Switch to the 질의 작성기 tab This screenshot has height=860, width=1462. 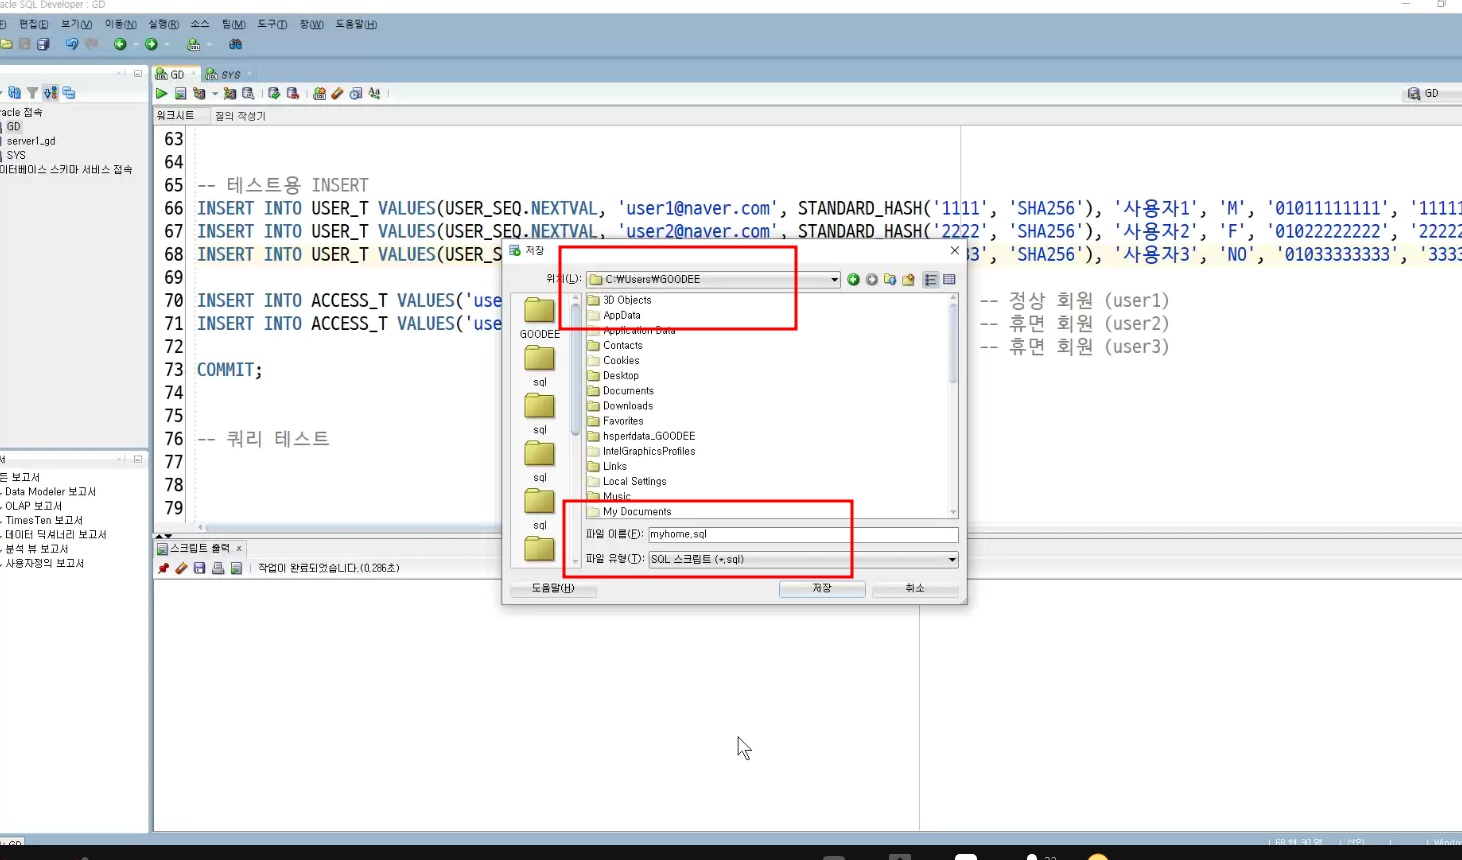tap(240, 116)
